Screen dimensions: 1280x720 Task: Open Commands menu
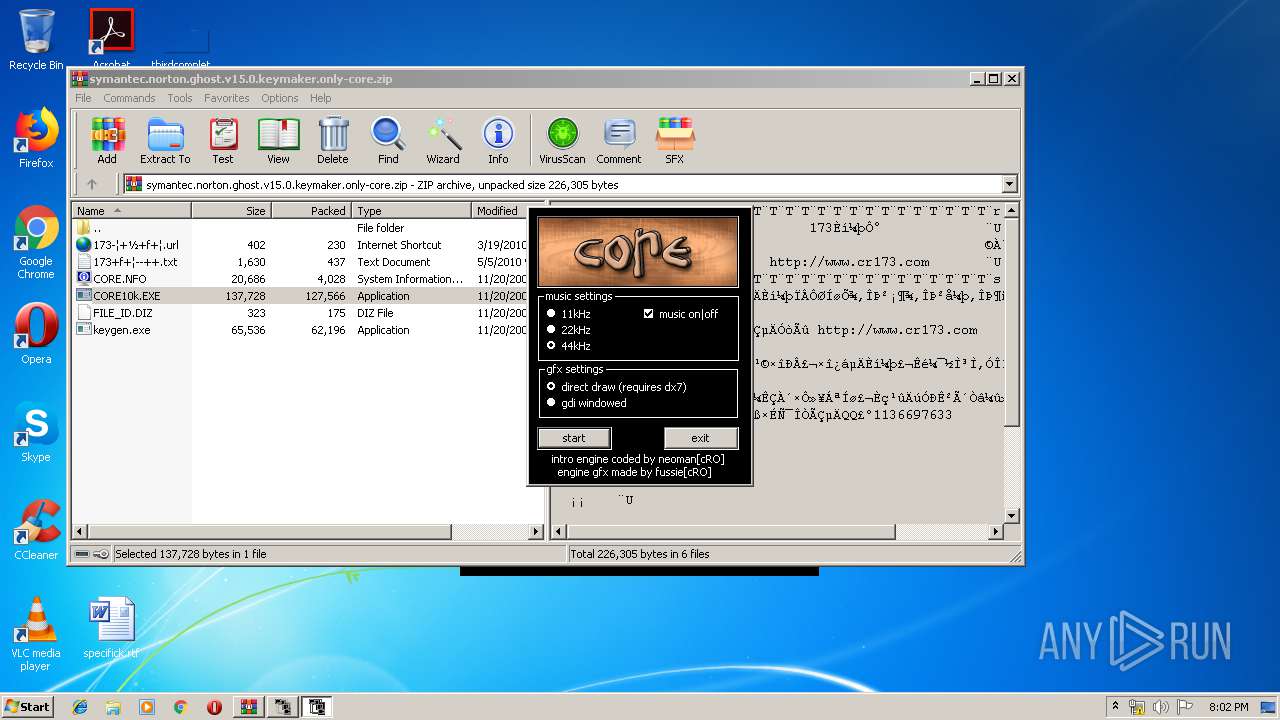(129, 98)
